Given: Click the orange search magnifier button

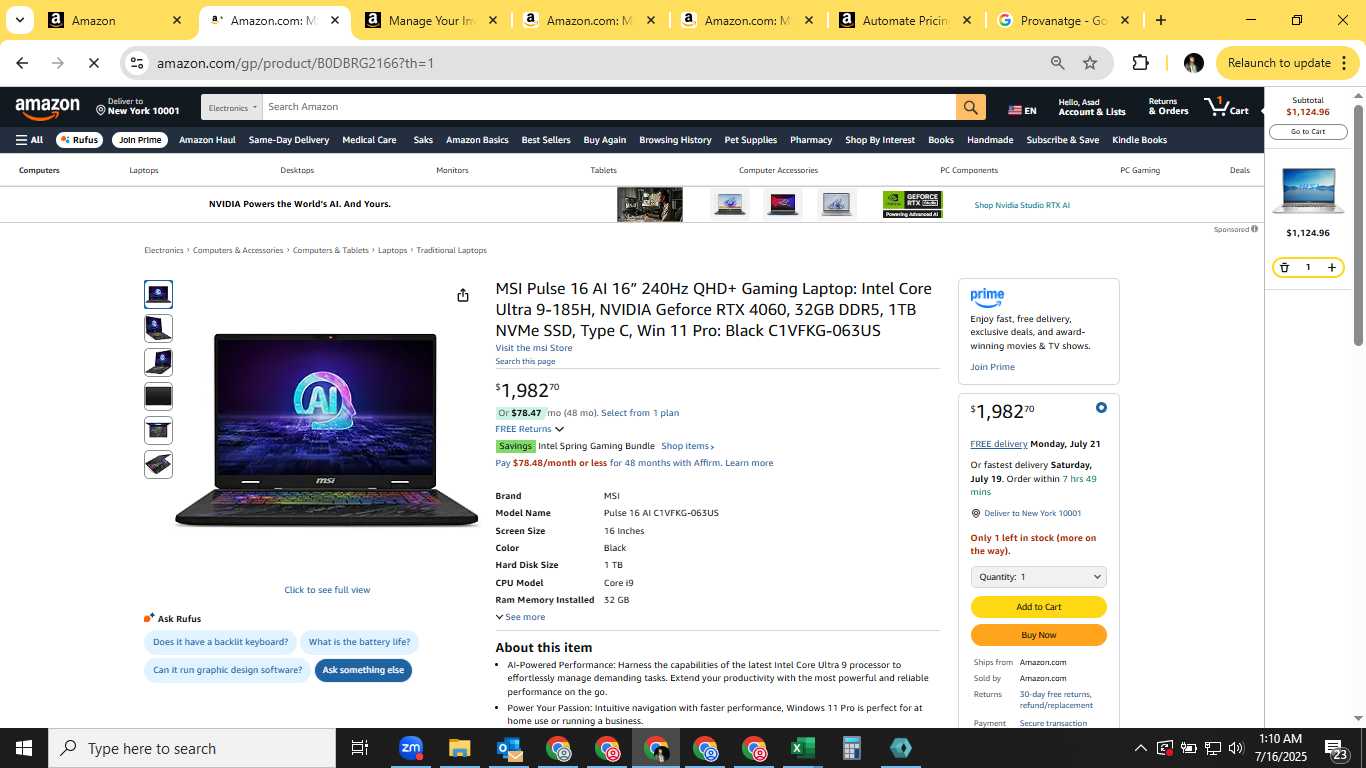Looking at the screenshot, I should point(970,107).
